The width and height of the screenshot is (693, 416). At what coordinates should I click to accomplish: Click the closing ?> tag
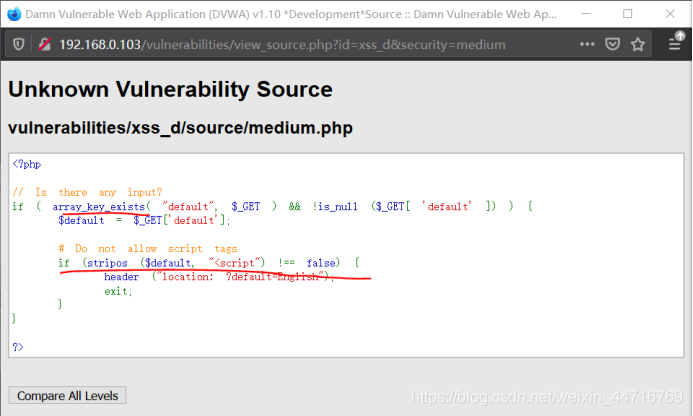point(18,347)
